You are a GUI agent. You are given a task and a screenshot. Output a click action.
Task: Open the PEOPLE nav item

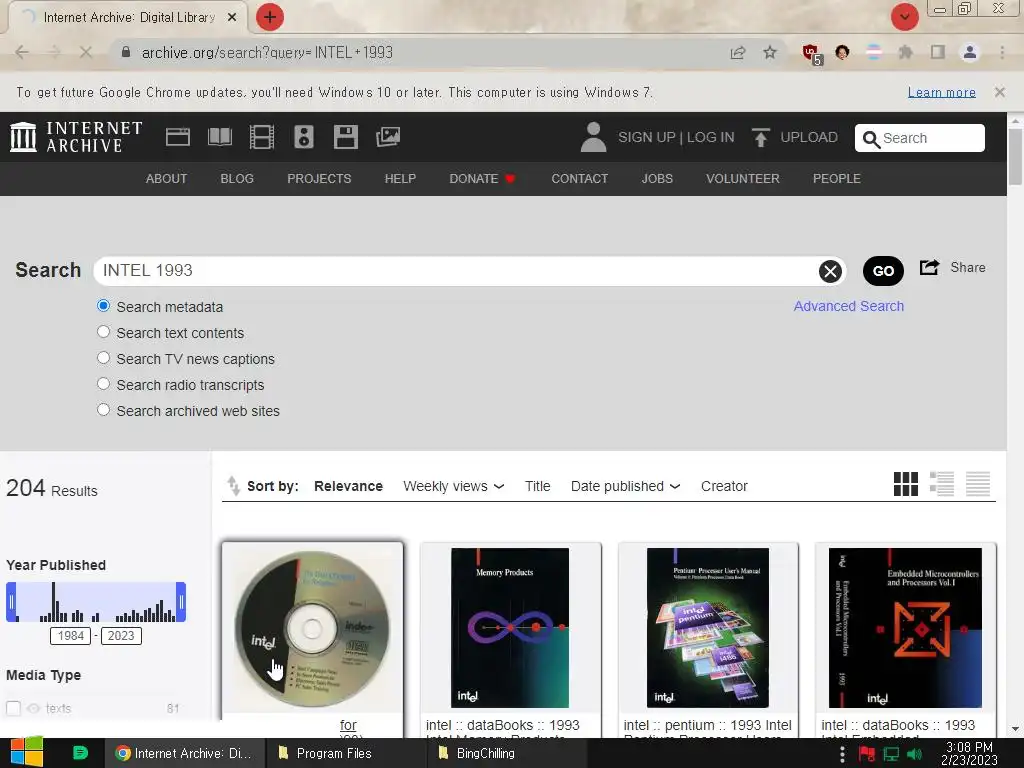(x=837, y=178)
